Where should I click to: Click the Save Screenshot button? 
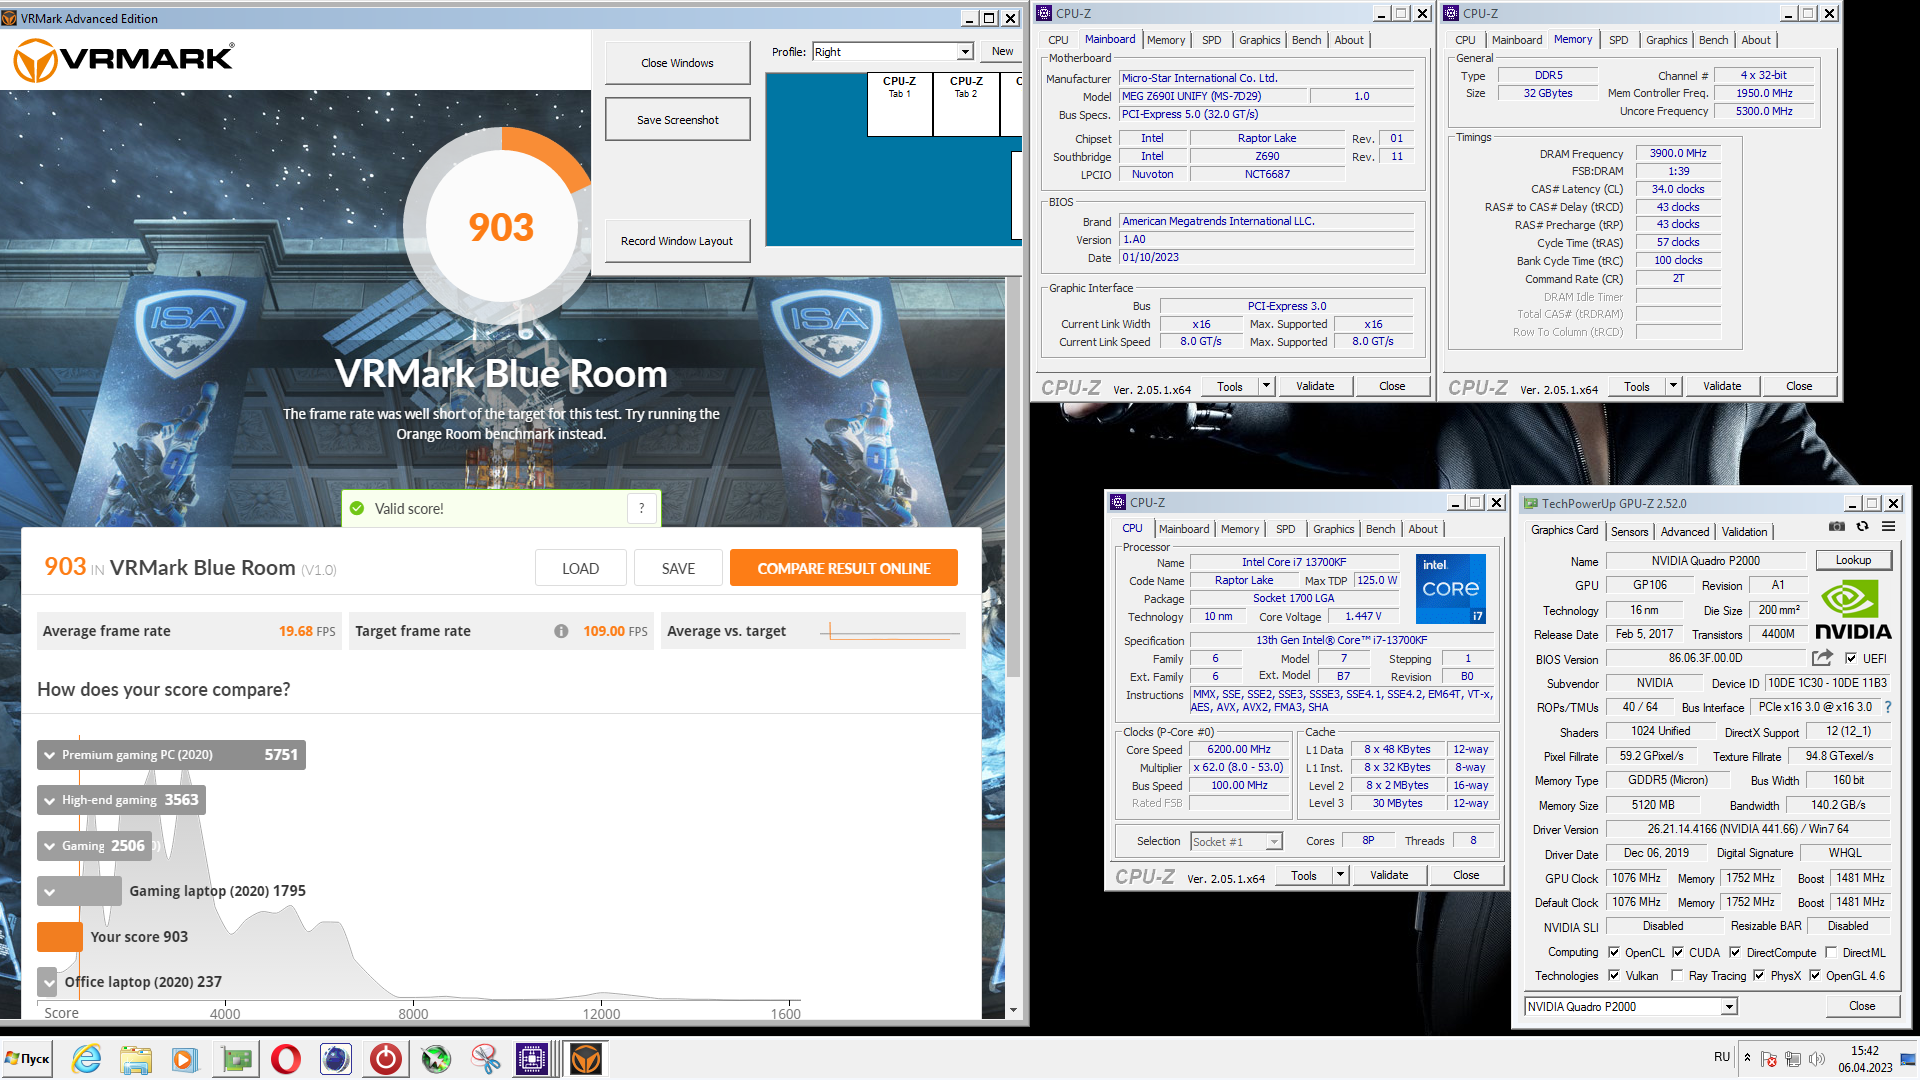[x=677, y=120]
